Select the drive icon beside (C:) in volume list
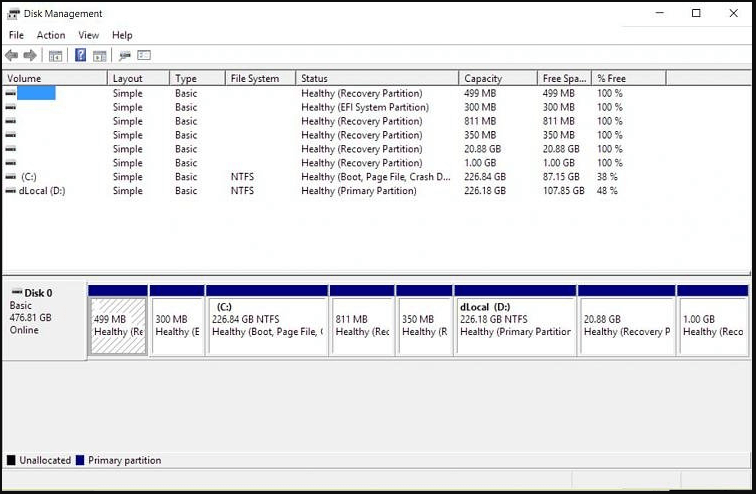Screen dimensions: 756x494 pos(11,177)
